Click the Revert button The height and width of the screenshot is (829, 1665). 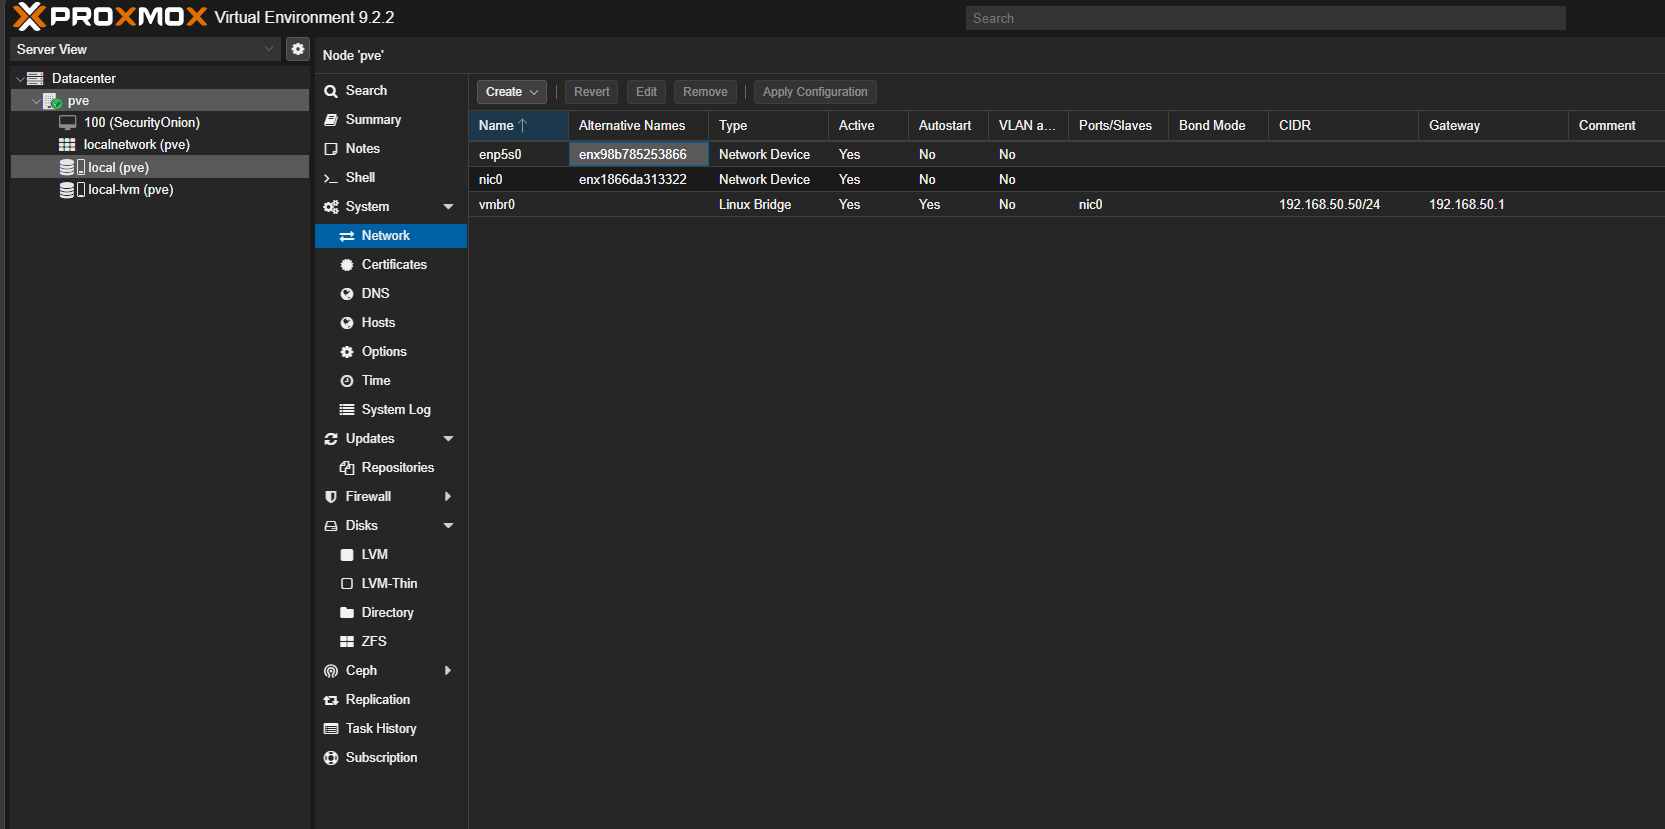(x=592, y=92)
